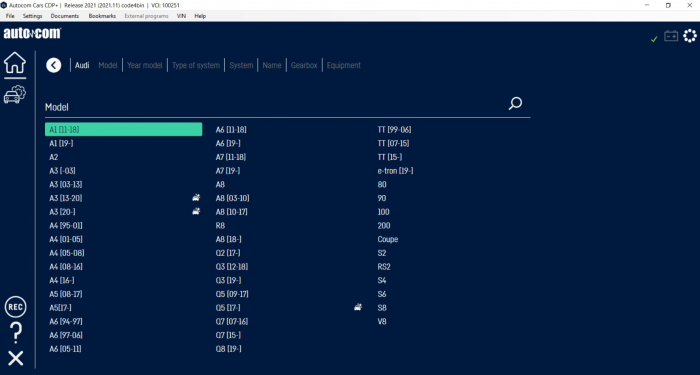Click the car icon beside Q5 [17-]

358,307
